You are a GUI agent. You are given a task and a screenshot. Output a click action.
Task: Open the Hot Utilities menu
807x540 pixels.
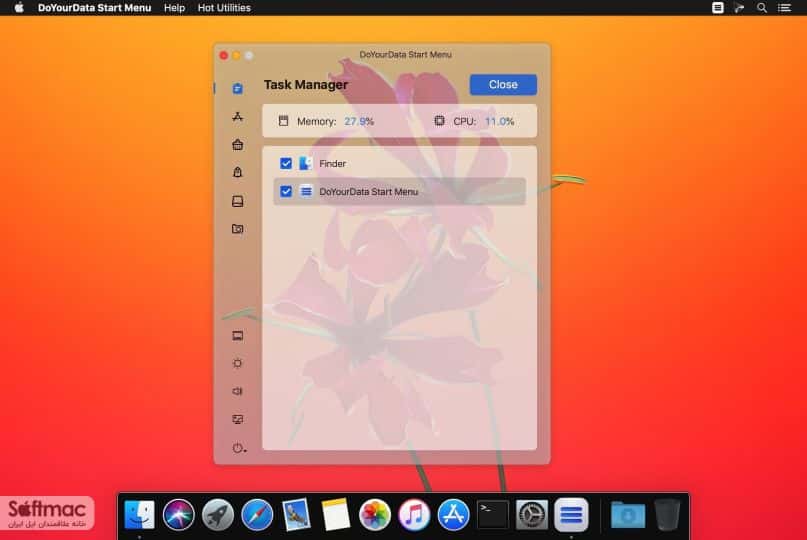coord(224,8)
